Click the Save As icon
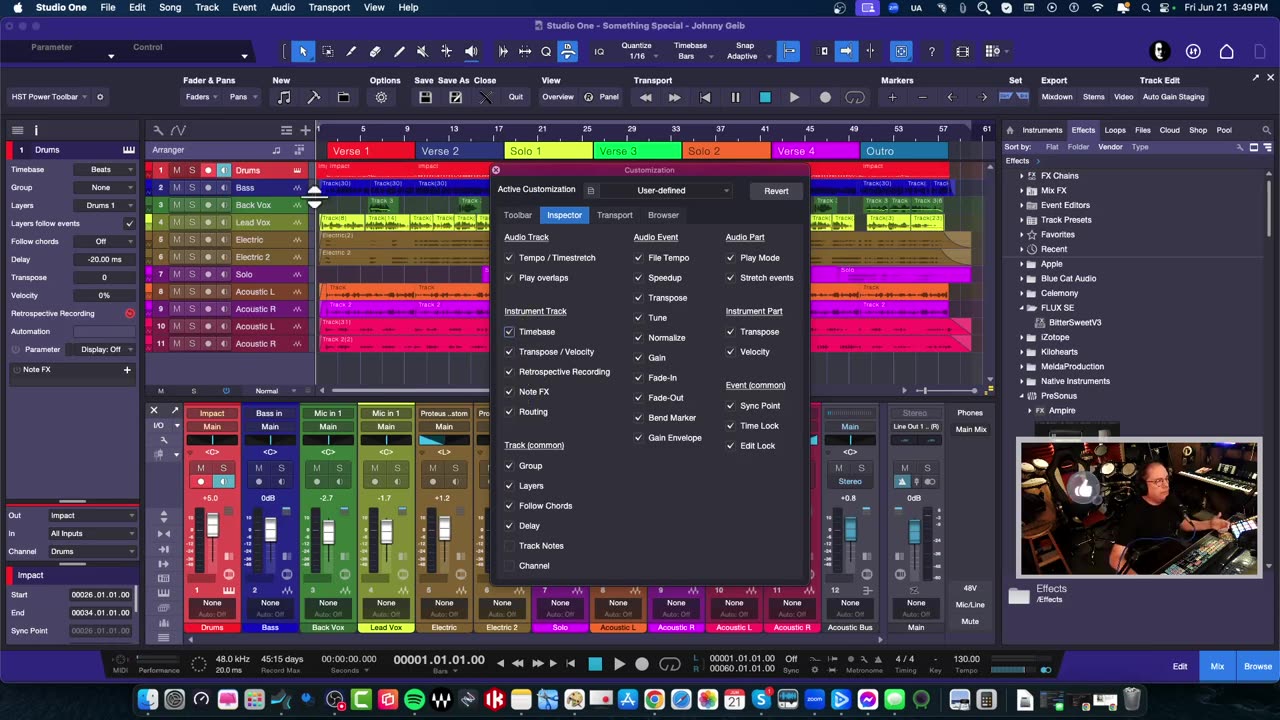Viewport: 1280px width, 720px height. coord(456,97)
